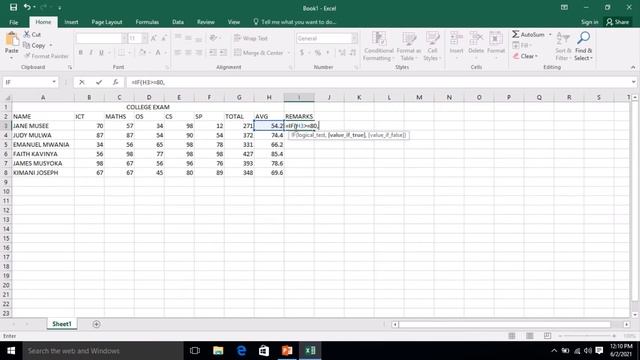Click Insert cells icon

coord(456,39)
